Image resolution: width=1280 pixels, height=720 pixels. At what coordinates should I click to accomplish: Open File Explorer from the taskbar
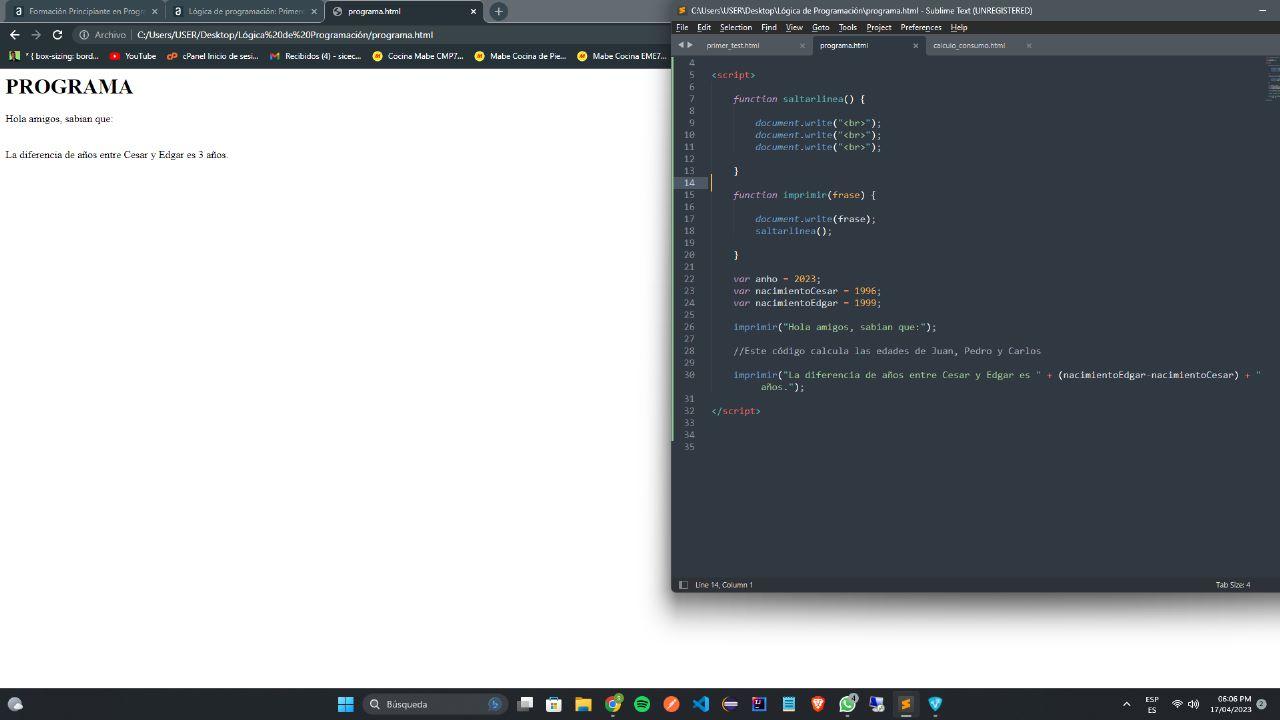pyautogui.click(x=583, y=704)
